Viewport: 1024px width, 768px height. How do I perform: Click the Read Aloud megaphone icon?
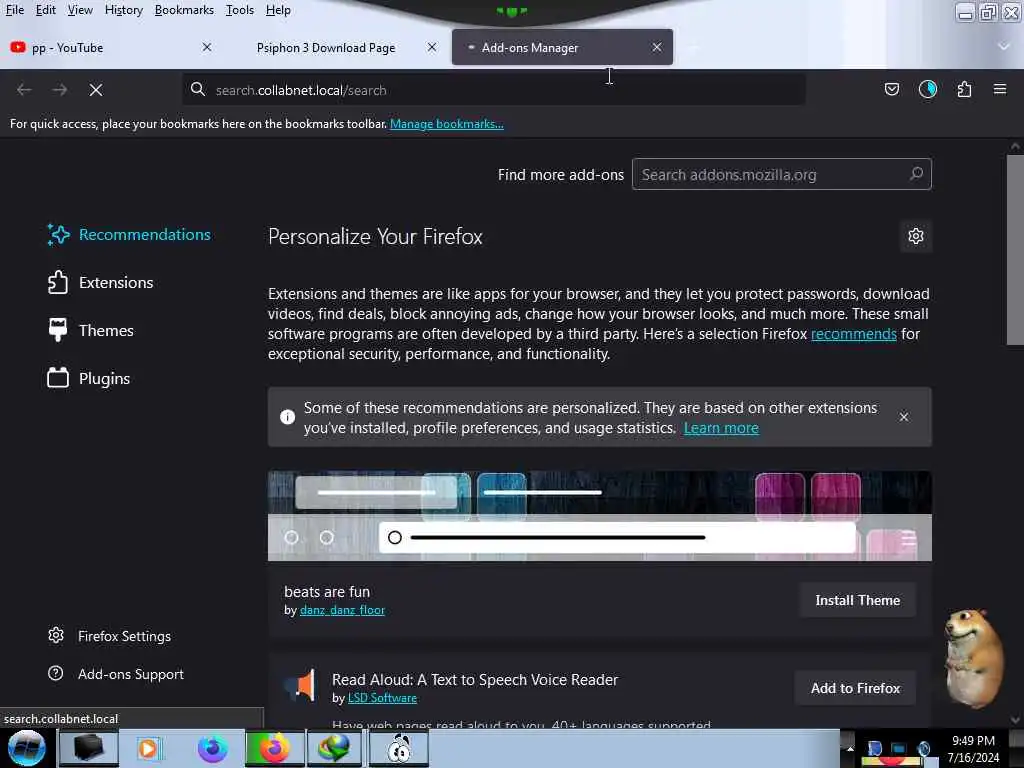[301, 686]
